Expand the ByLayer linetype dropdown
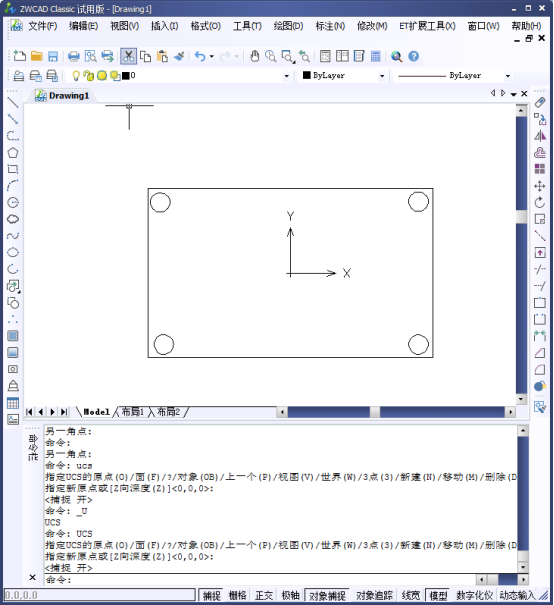 pos(508,76)
